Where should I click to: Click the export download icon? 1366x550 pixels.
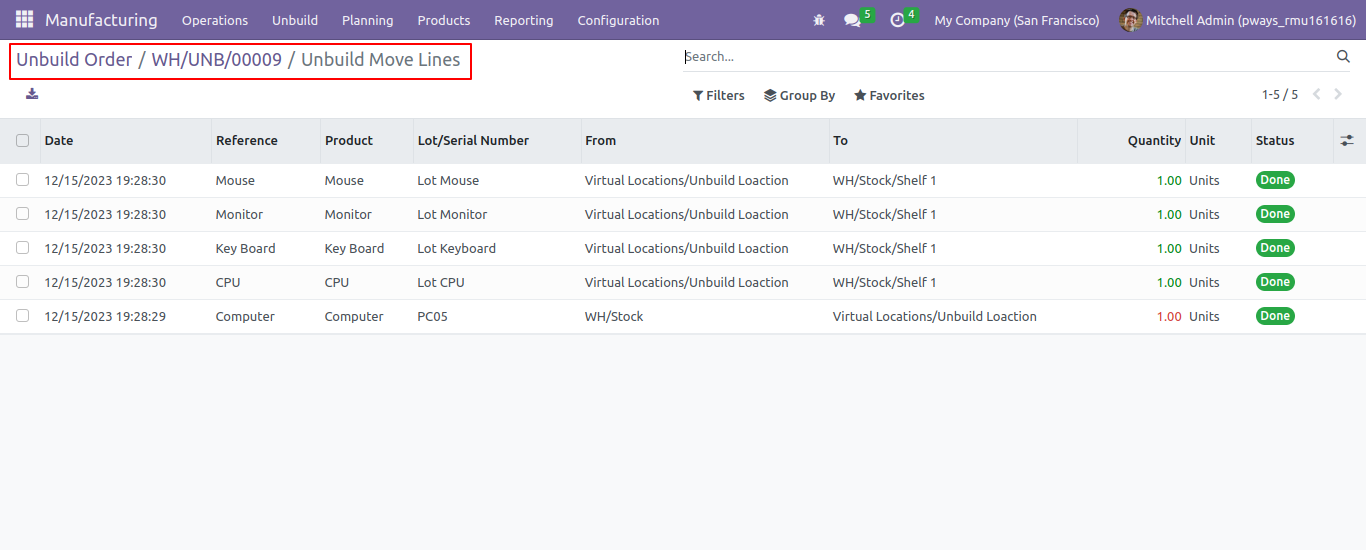(32, 94)
